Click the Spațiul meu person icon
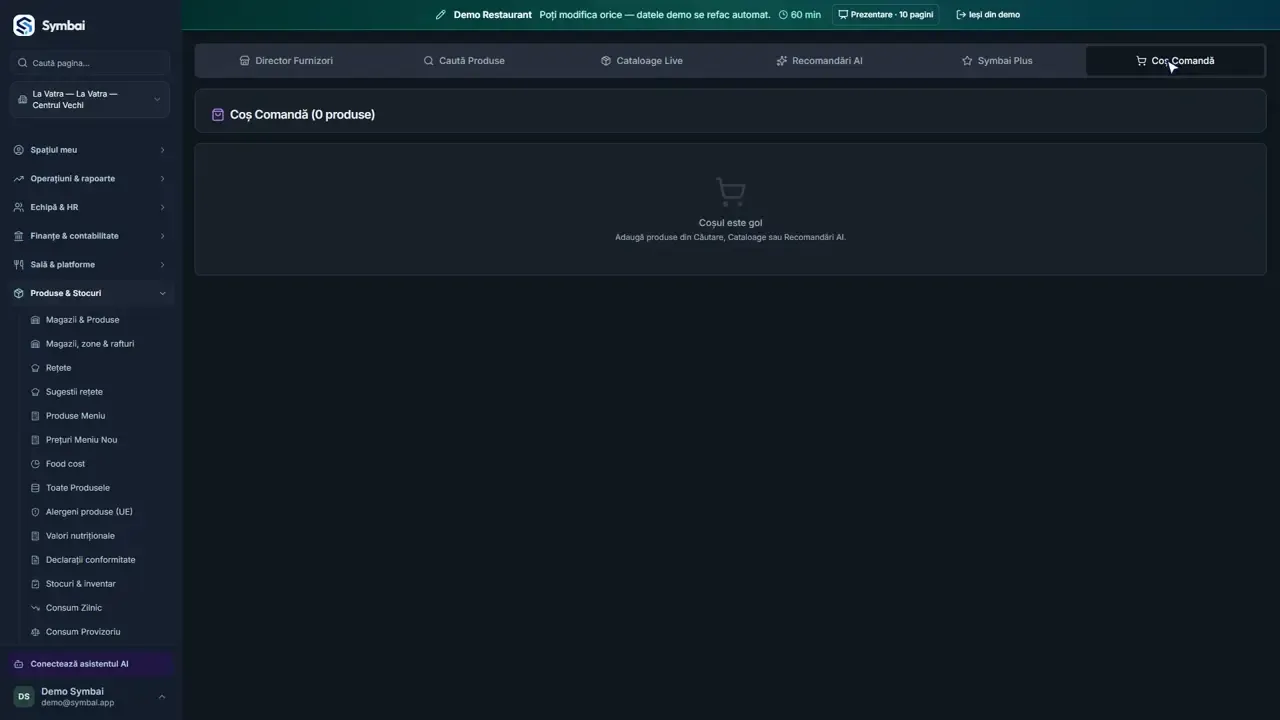1280x720 pixels. (x=19, y=150)
